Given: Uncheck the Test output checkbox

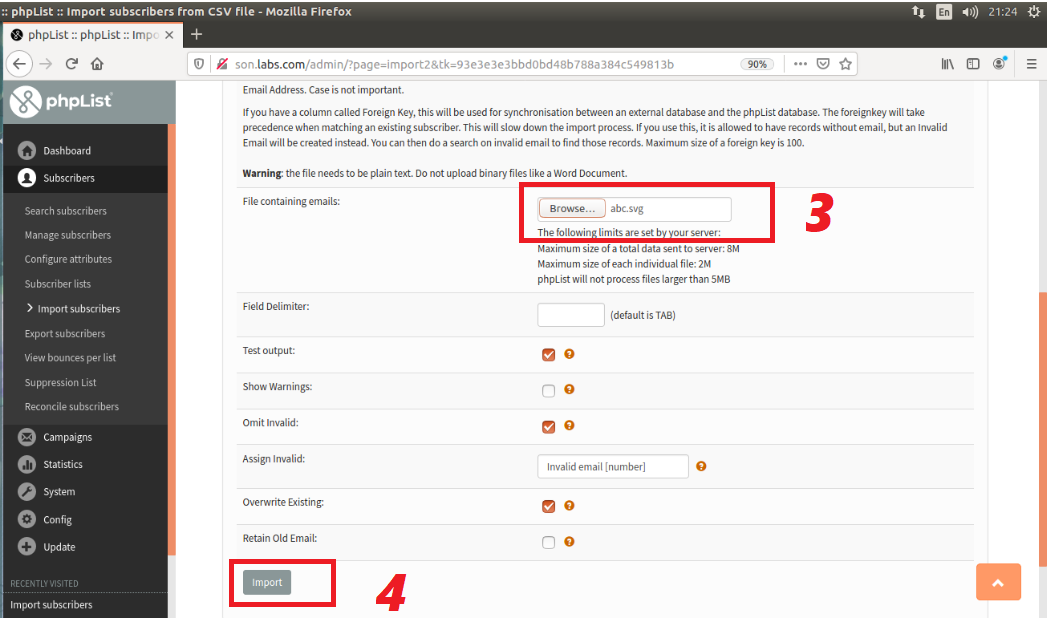Looking at the screenshot, I should tap(549, 355).
